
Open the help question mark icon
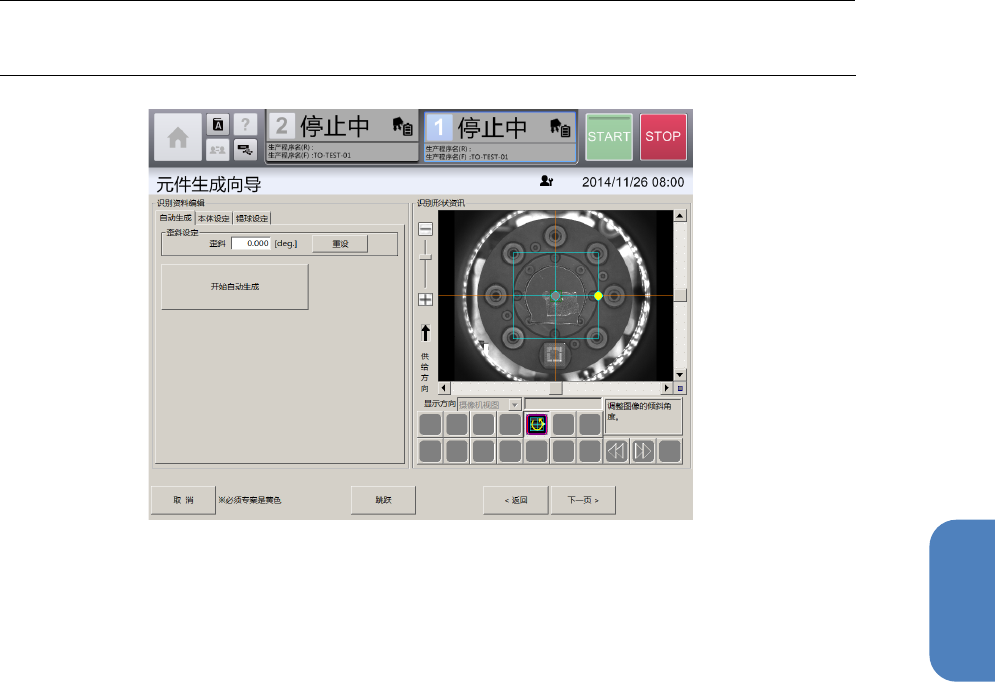(246, 124)
